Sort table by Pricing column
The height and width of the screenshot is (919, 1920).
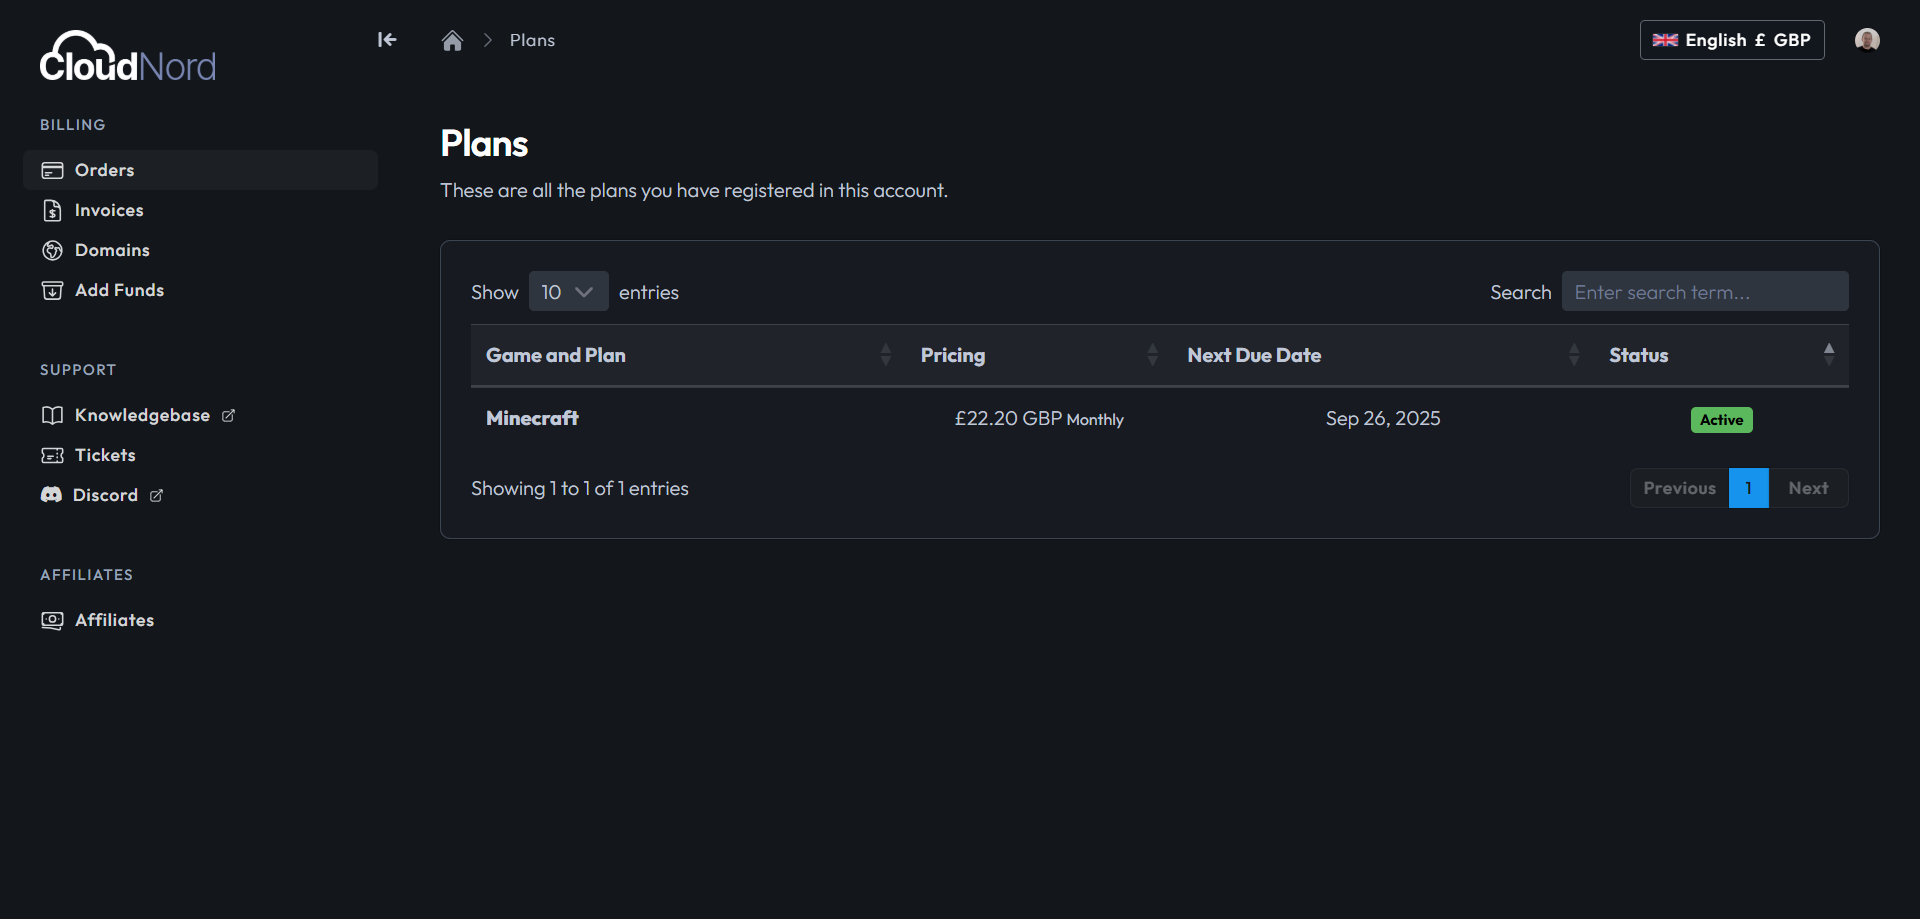point(952,355)
